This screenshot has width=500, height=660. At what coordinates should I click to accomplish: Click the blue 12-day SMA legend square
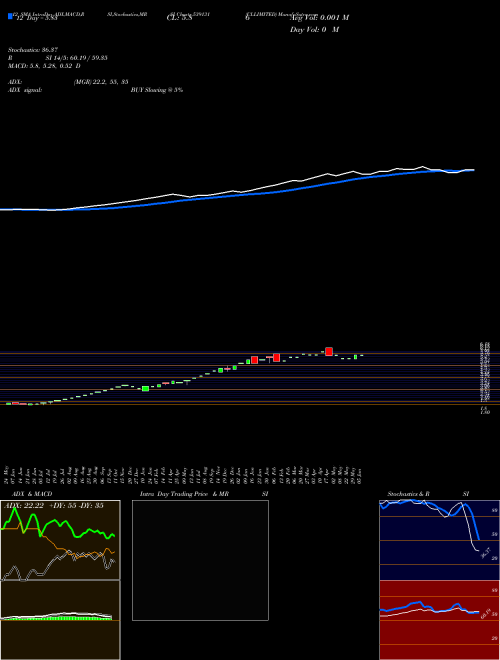pyautogui.click(x=10, y=16)
